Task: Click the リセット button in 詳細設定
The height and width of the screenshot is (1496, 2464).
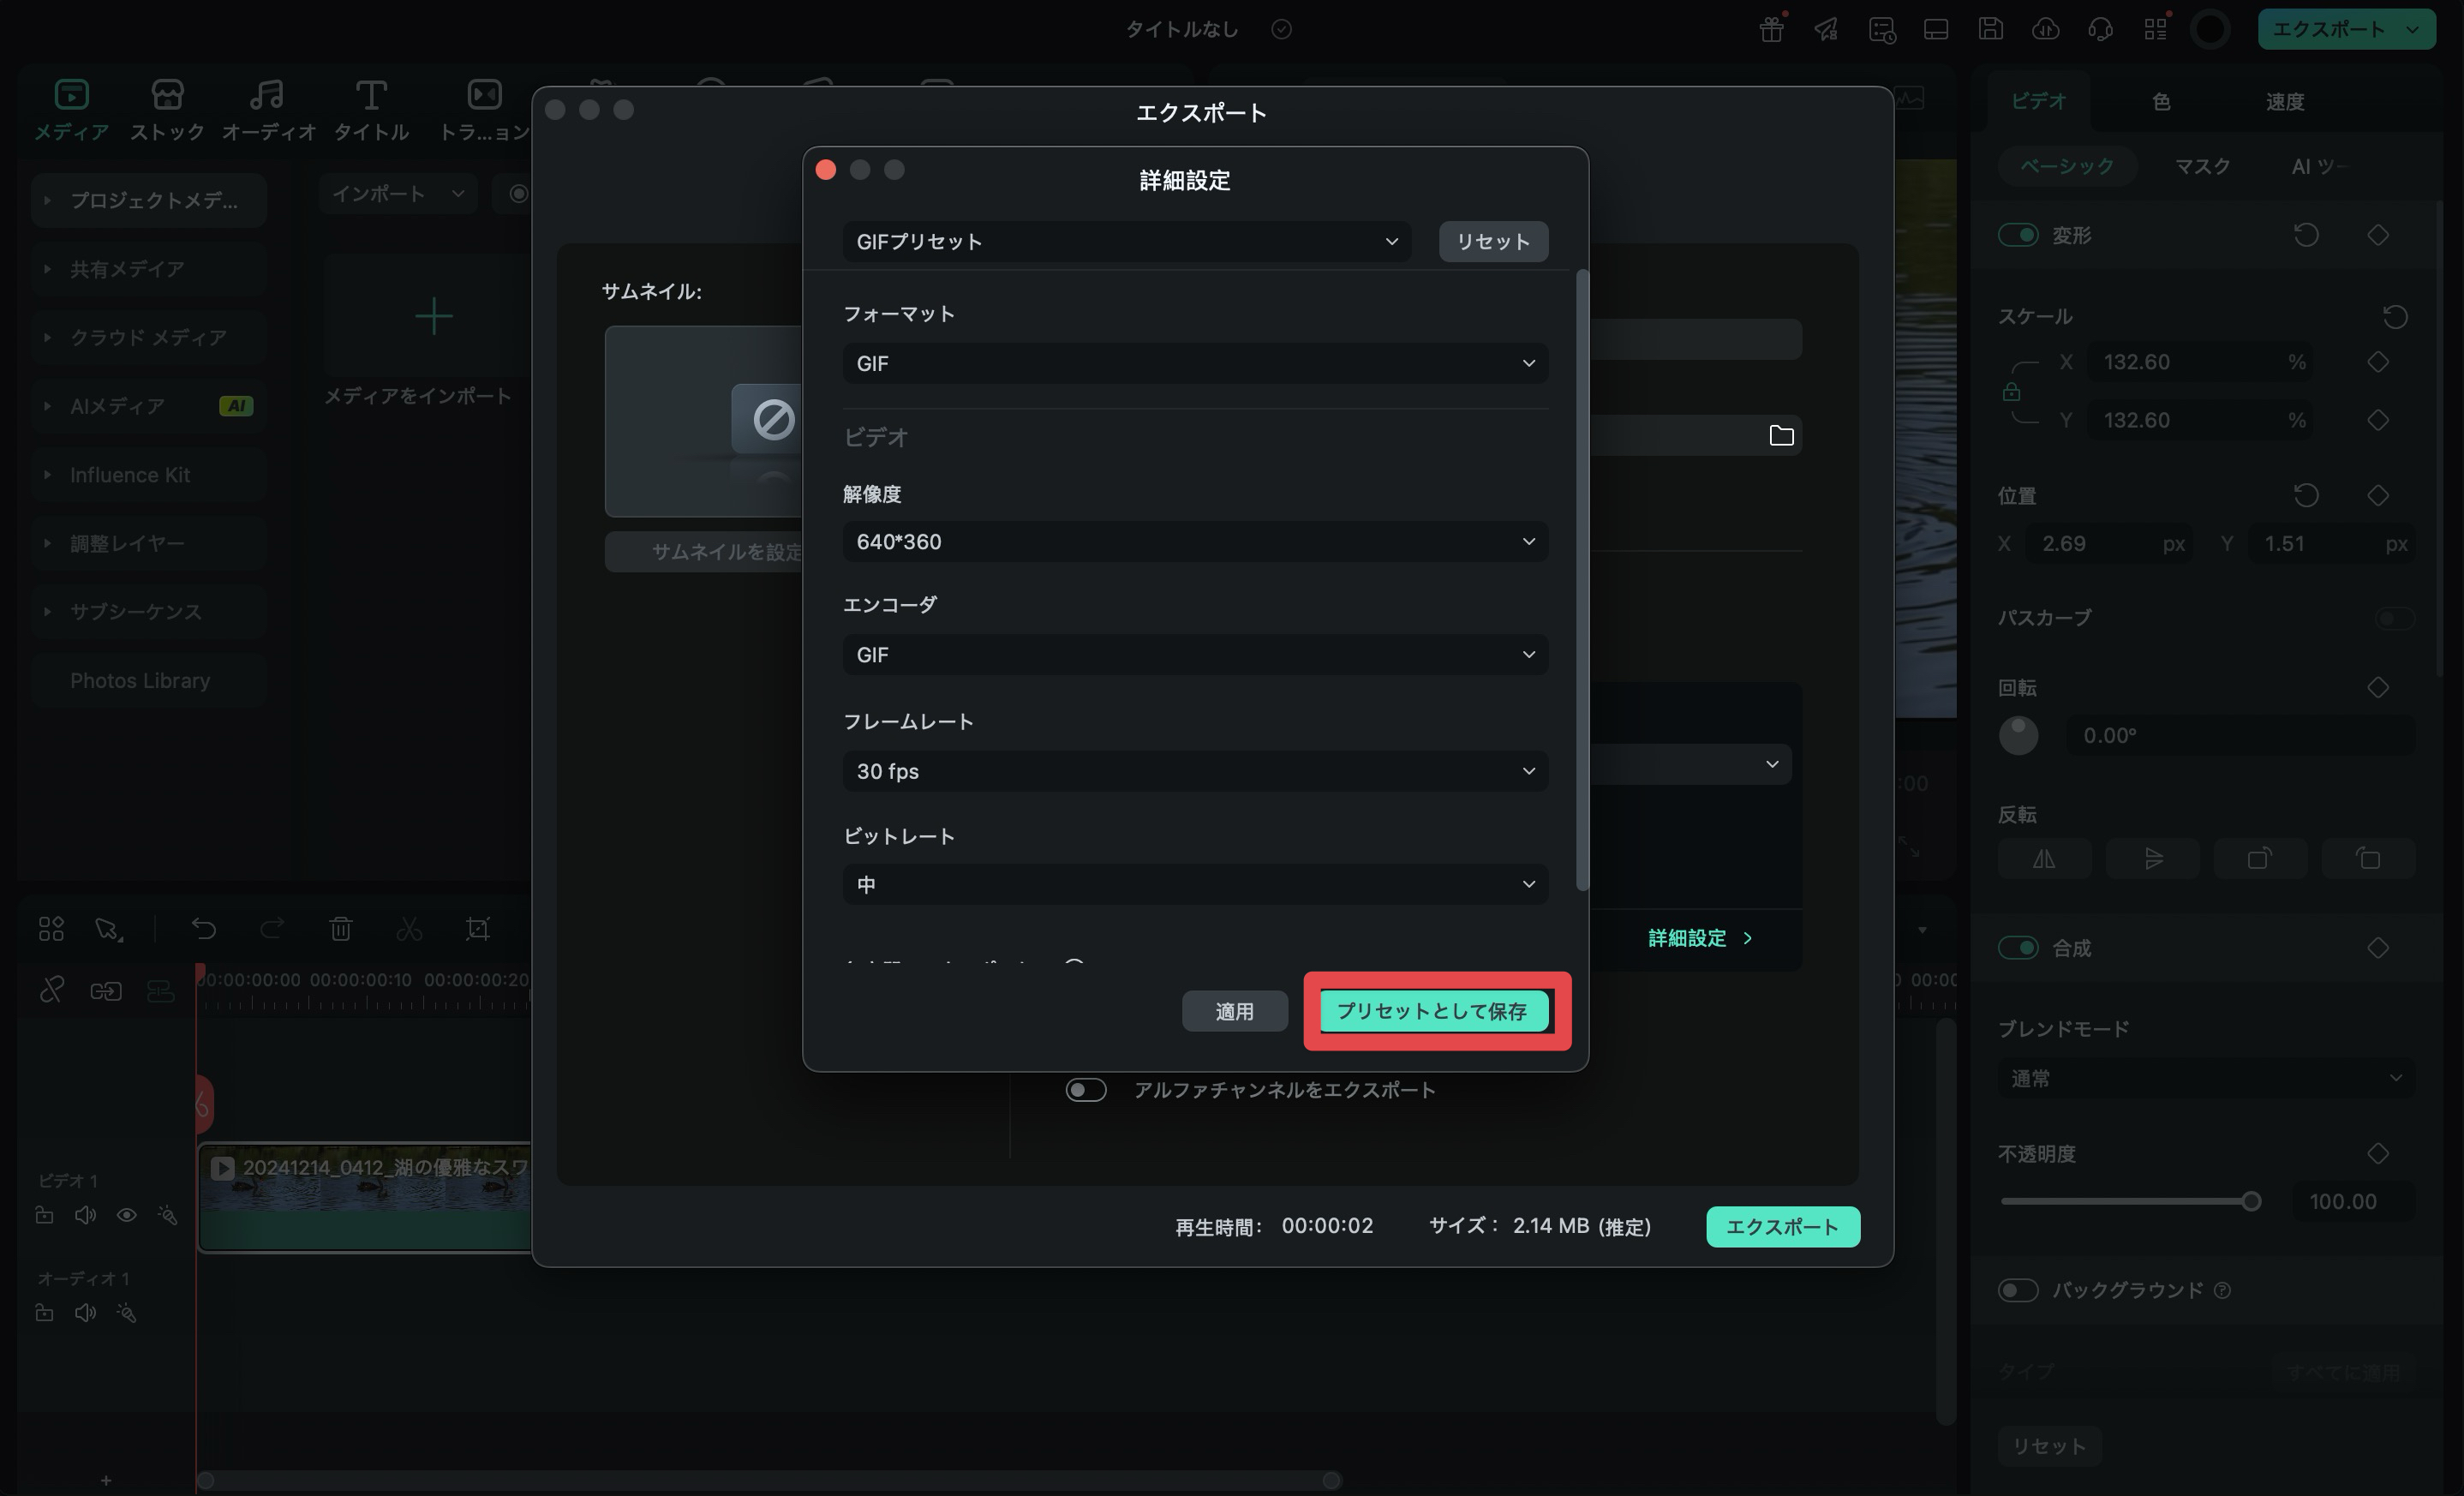Action: [1493, 242]
